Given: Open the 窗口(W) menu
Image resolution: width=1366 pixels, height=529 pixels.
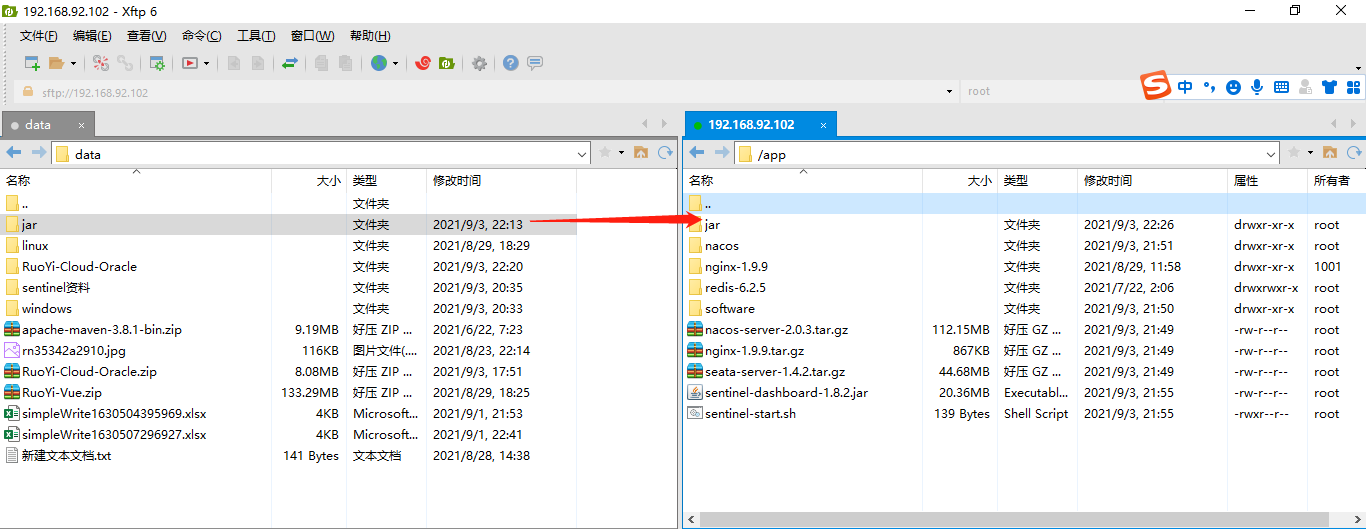Looking at the screenshot, I should [x=313, y=36].
